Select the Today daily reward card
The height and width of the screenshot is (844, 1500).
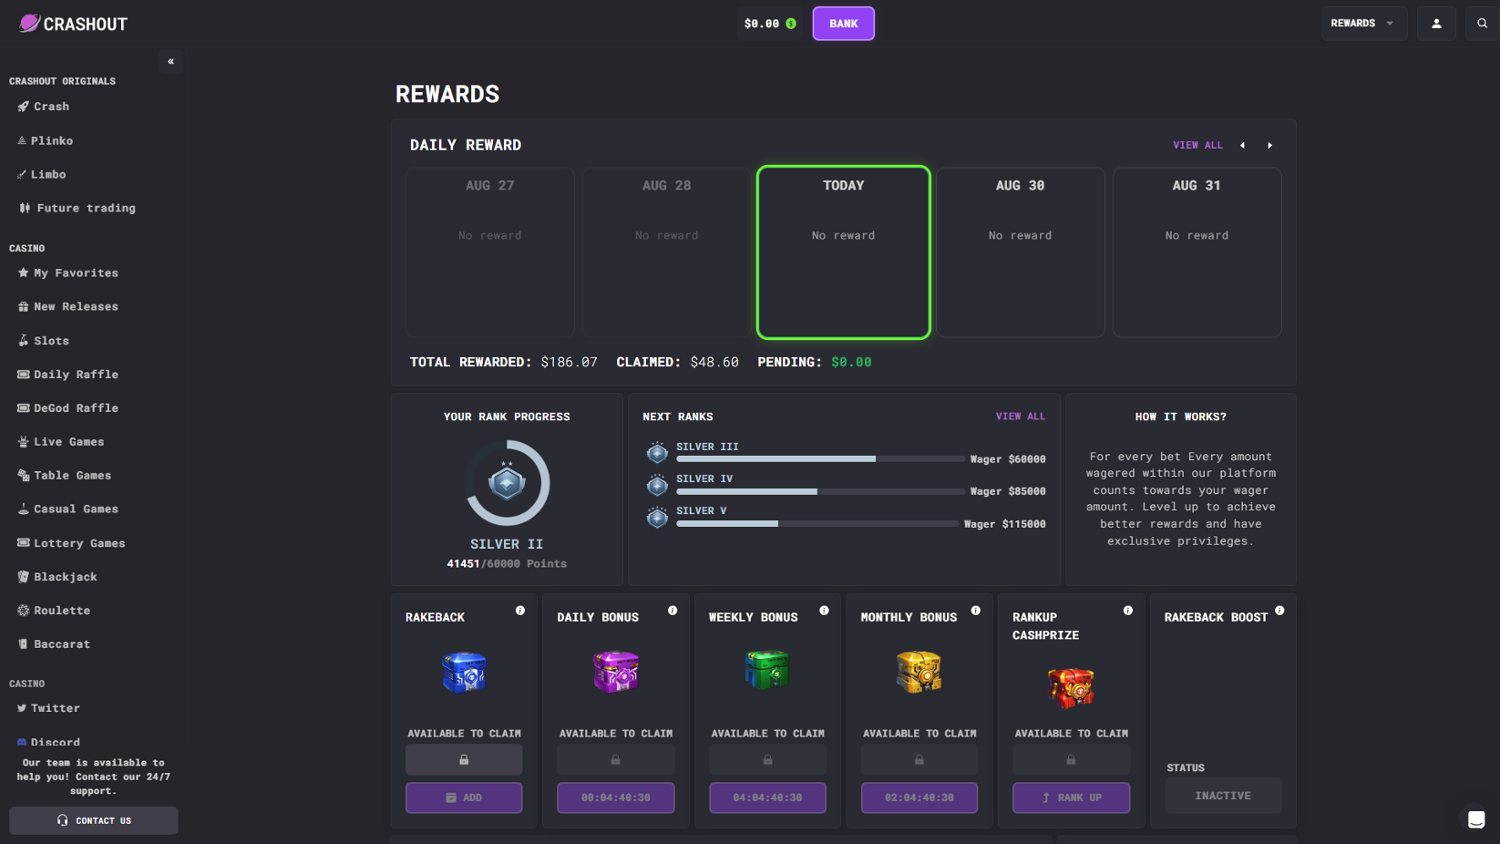click(x=843, y=252)
